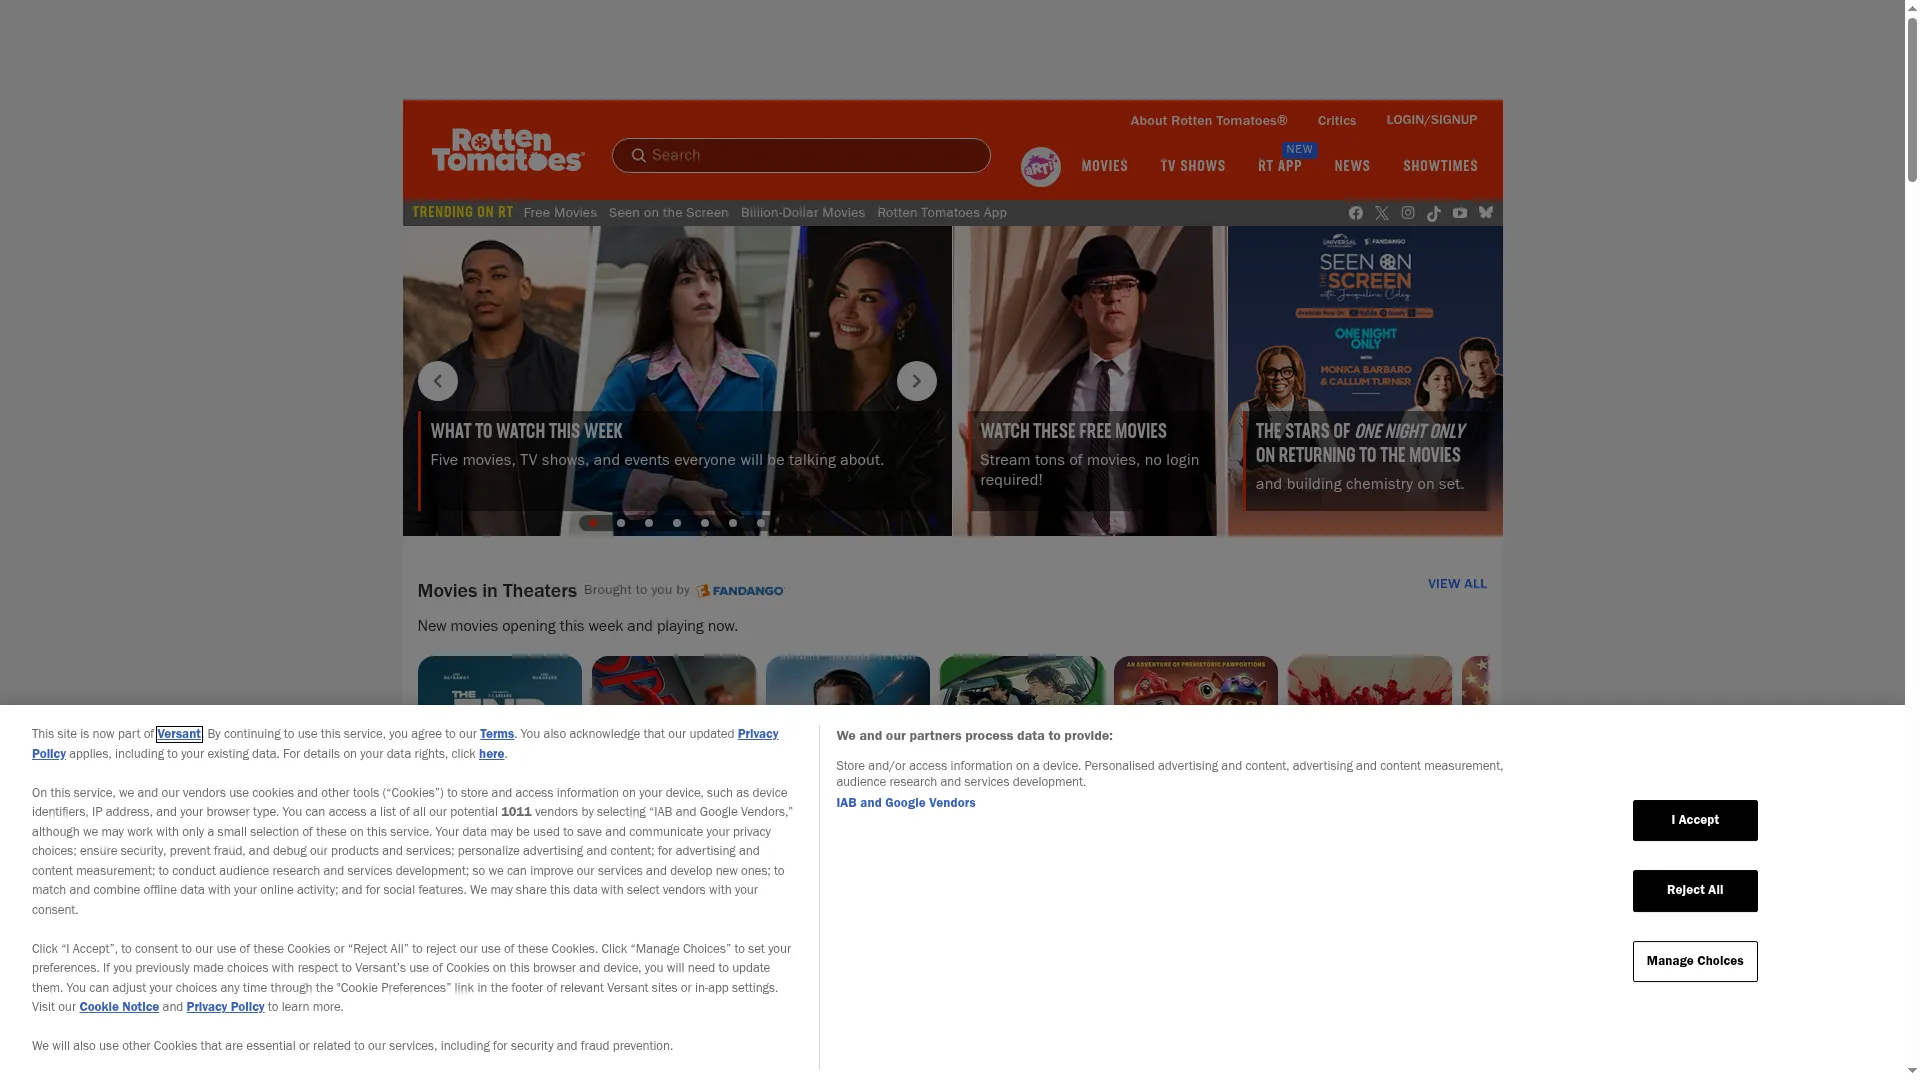The image size is (1920, 1080).
Task: Click VIEW ALL for Movies in Theaters
Action: coord(1457,584)
